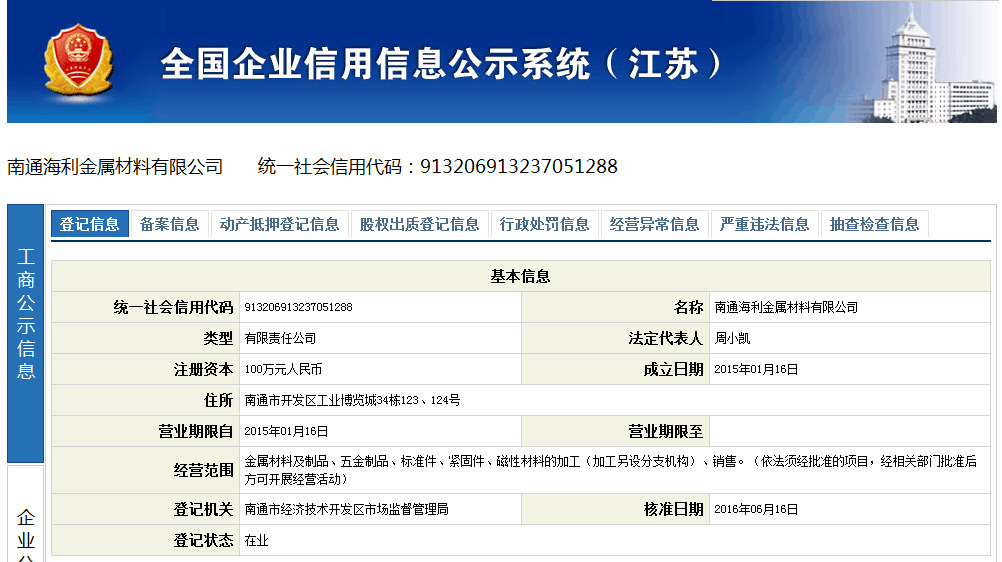
Task: Click registration status 在业
Action: tap(256, 541)
